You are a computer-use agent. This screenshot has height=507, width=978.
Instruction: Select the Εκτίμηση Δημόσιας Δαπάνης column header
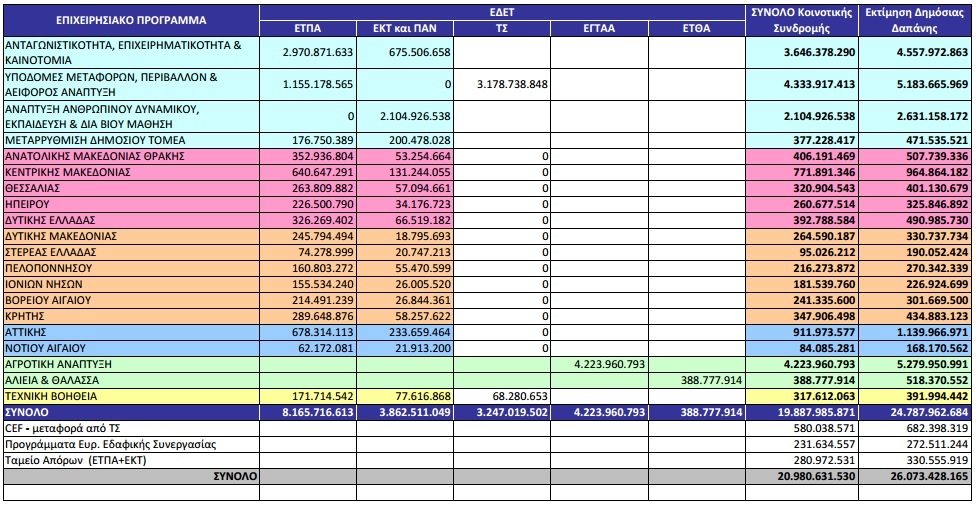click(x=915, y=20)
